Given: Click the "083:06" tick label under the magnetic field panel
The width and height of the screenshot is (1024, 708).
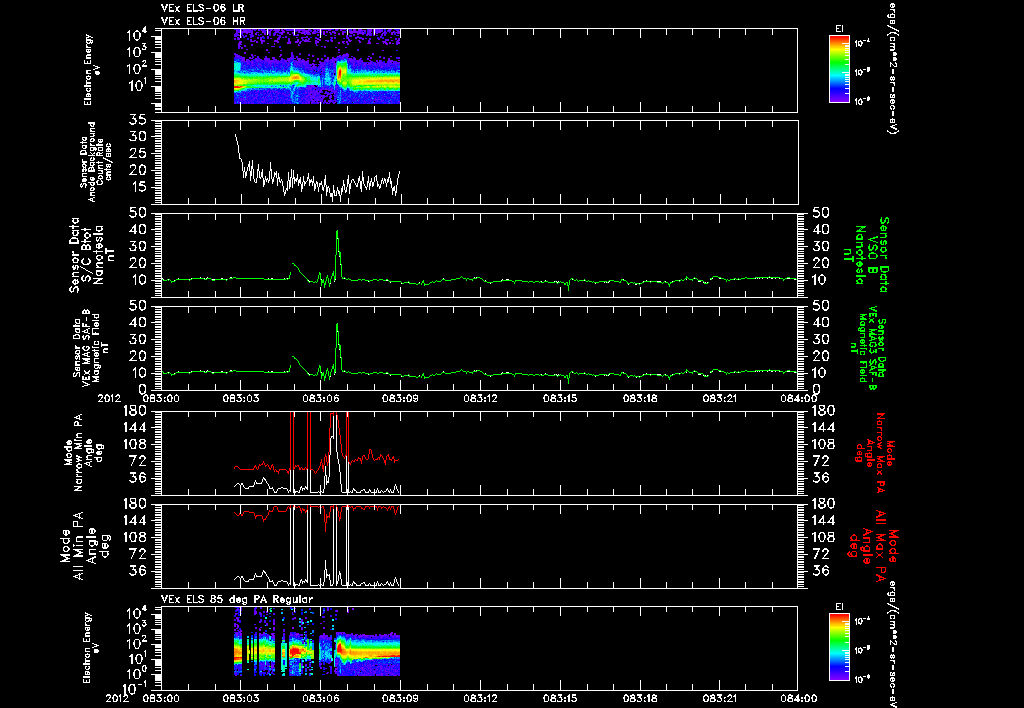Looking at the screenshot, I should coord(320,398).
